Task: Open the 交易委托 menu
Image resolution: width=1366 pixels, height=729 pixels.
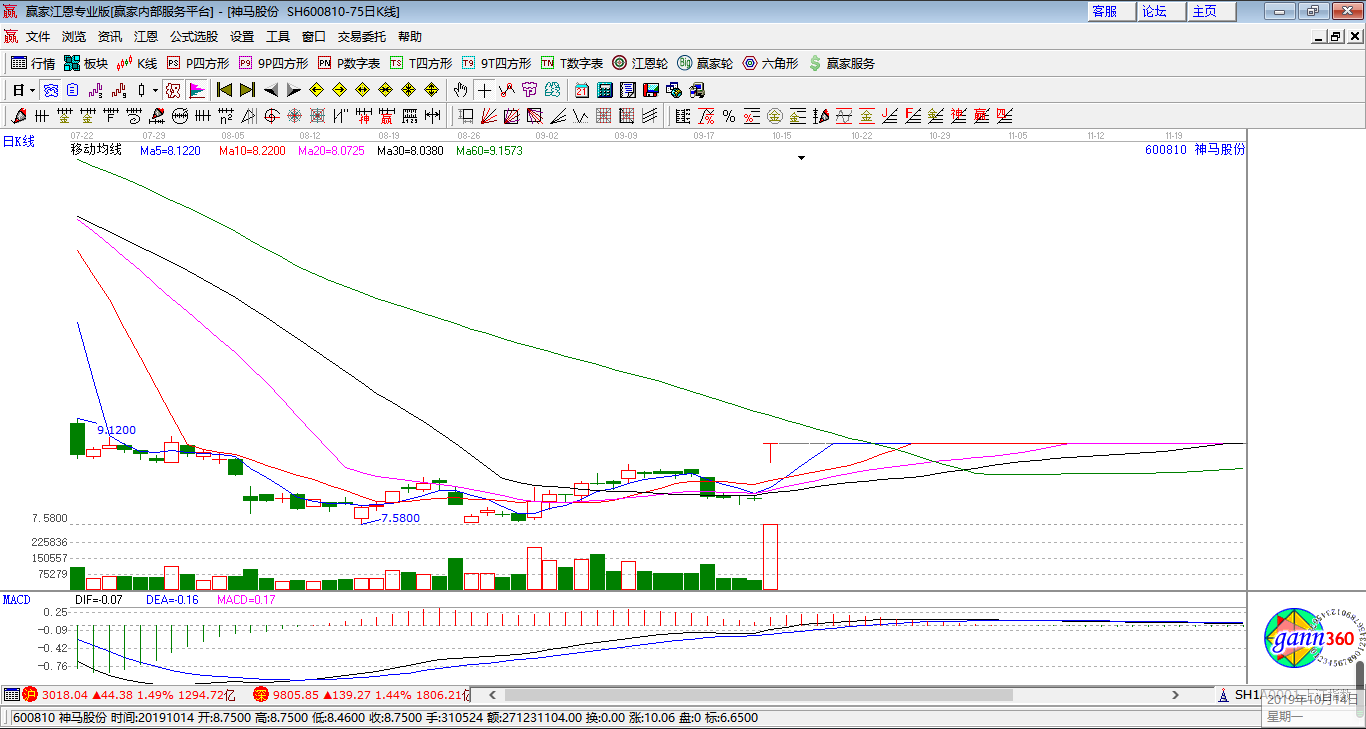Action: click(x=362, y=37)
